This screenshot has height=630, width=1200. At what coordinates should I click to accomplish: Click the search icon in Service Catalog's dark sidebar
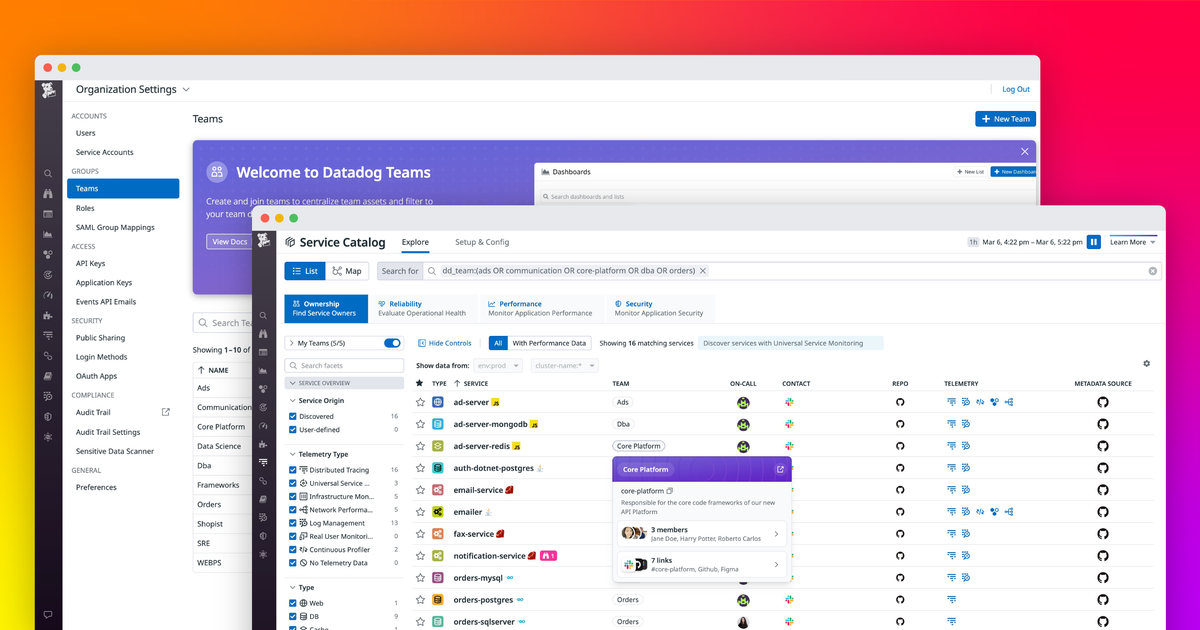[x=263, y=315]
